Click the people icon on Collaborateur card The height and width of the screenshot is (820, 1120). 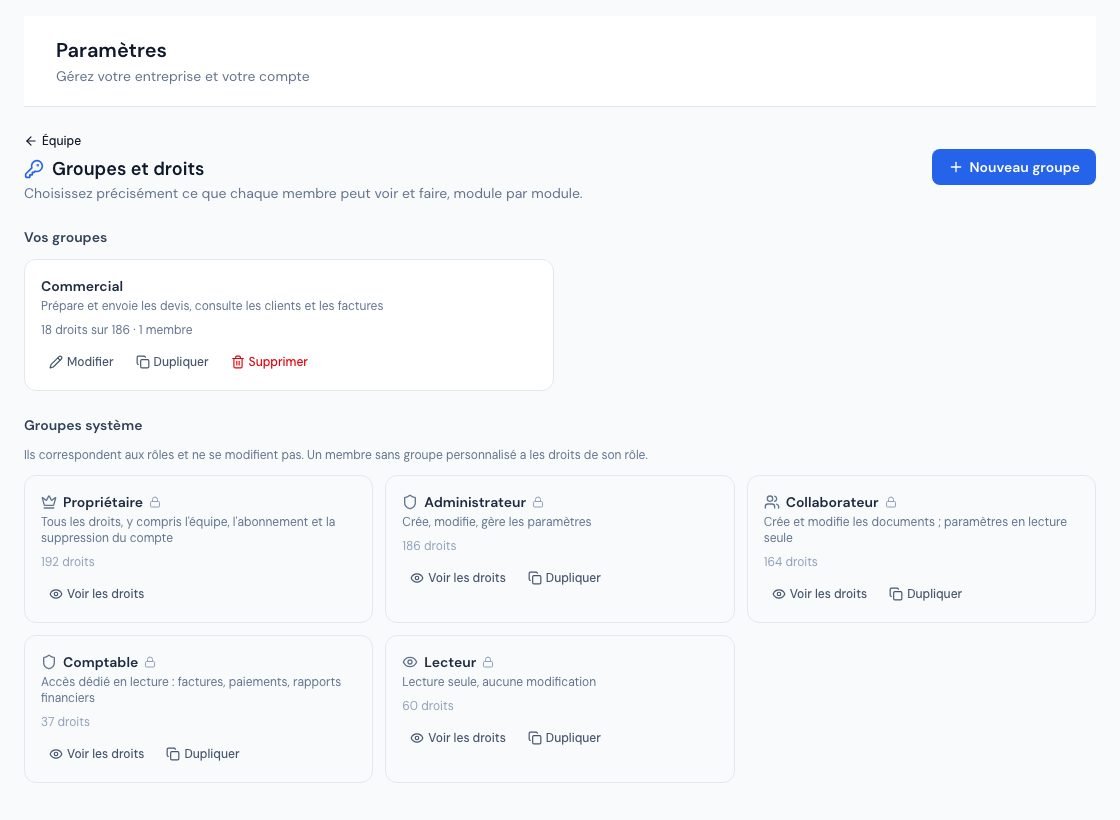(x=771, y=502)
